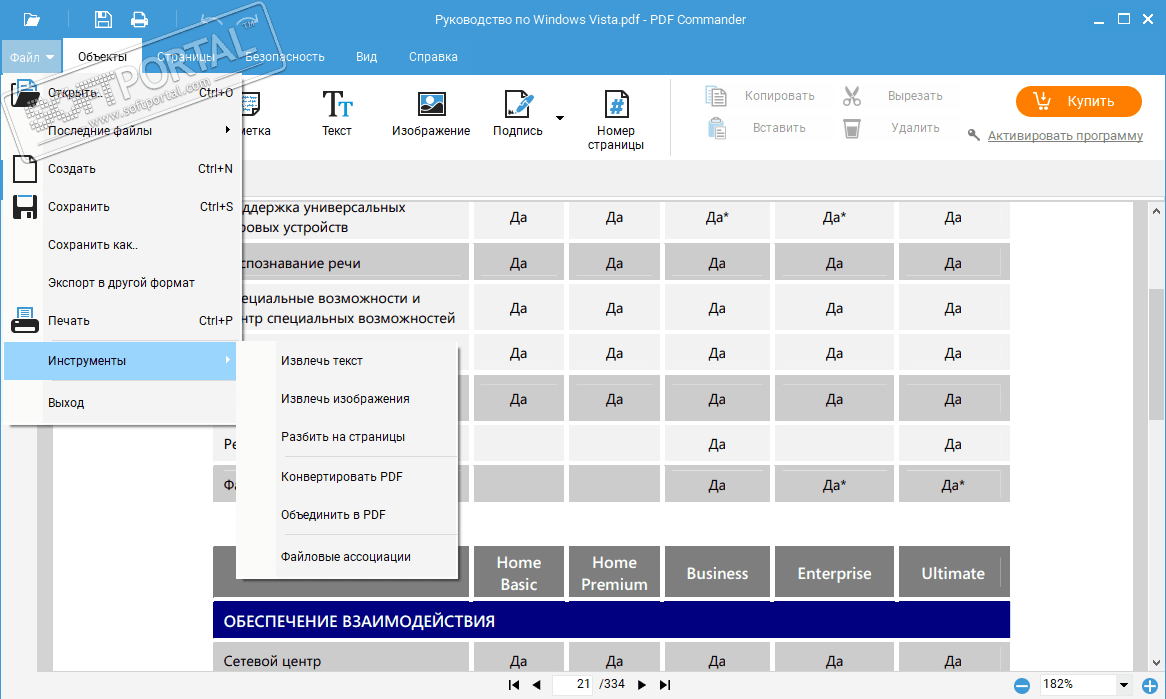Screen dimensions: 1166x699
Task: Expand the Инструменты submenu arrow
Action: coord(228,360)
